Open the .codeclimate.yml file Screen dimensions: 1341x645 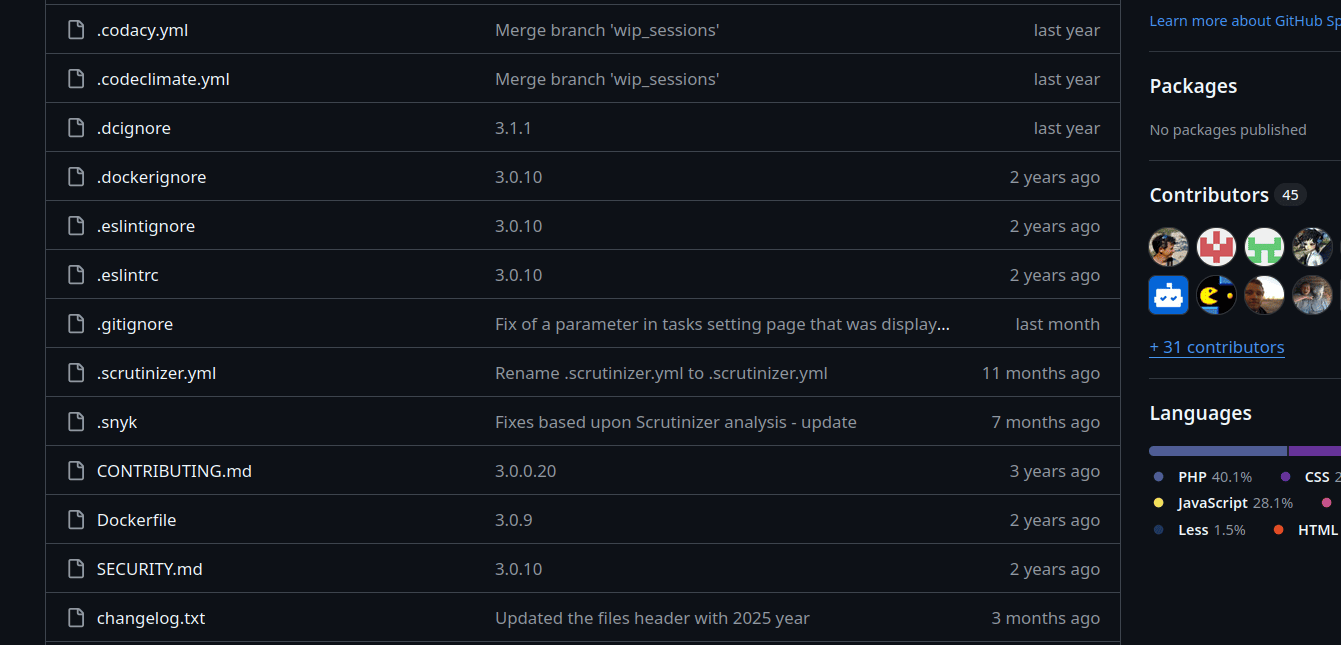point(163,79)
